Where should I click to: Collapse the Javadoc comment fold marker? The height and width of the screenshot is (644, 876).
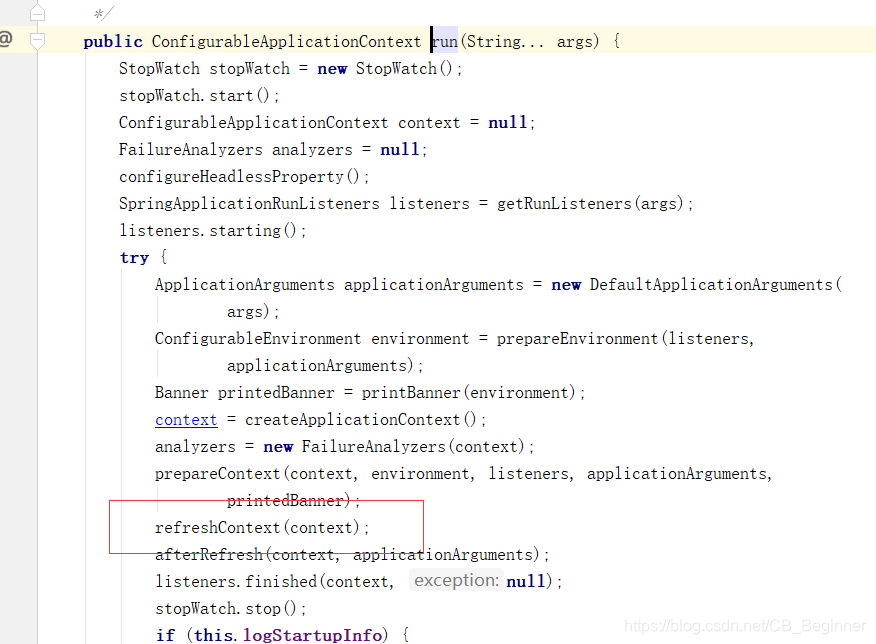pyautogui.click(x=37, y=13)
